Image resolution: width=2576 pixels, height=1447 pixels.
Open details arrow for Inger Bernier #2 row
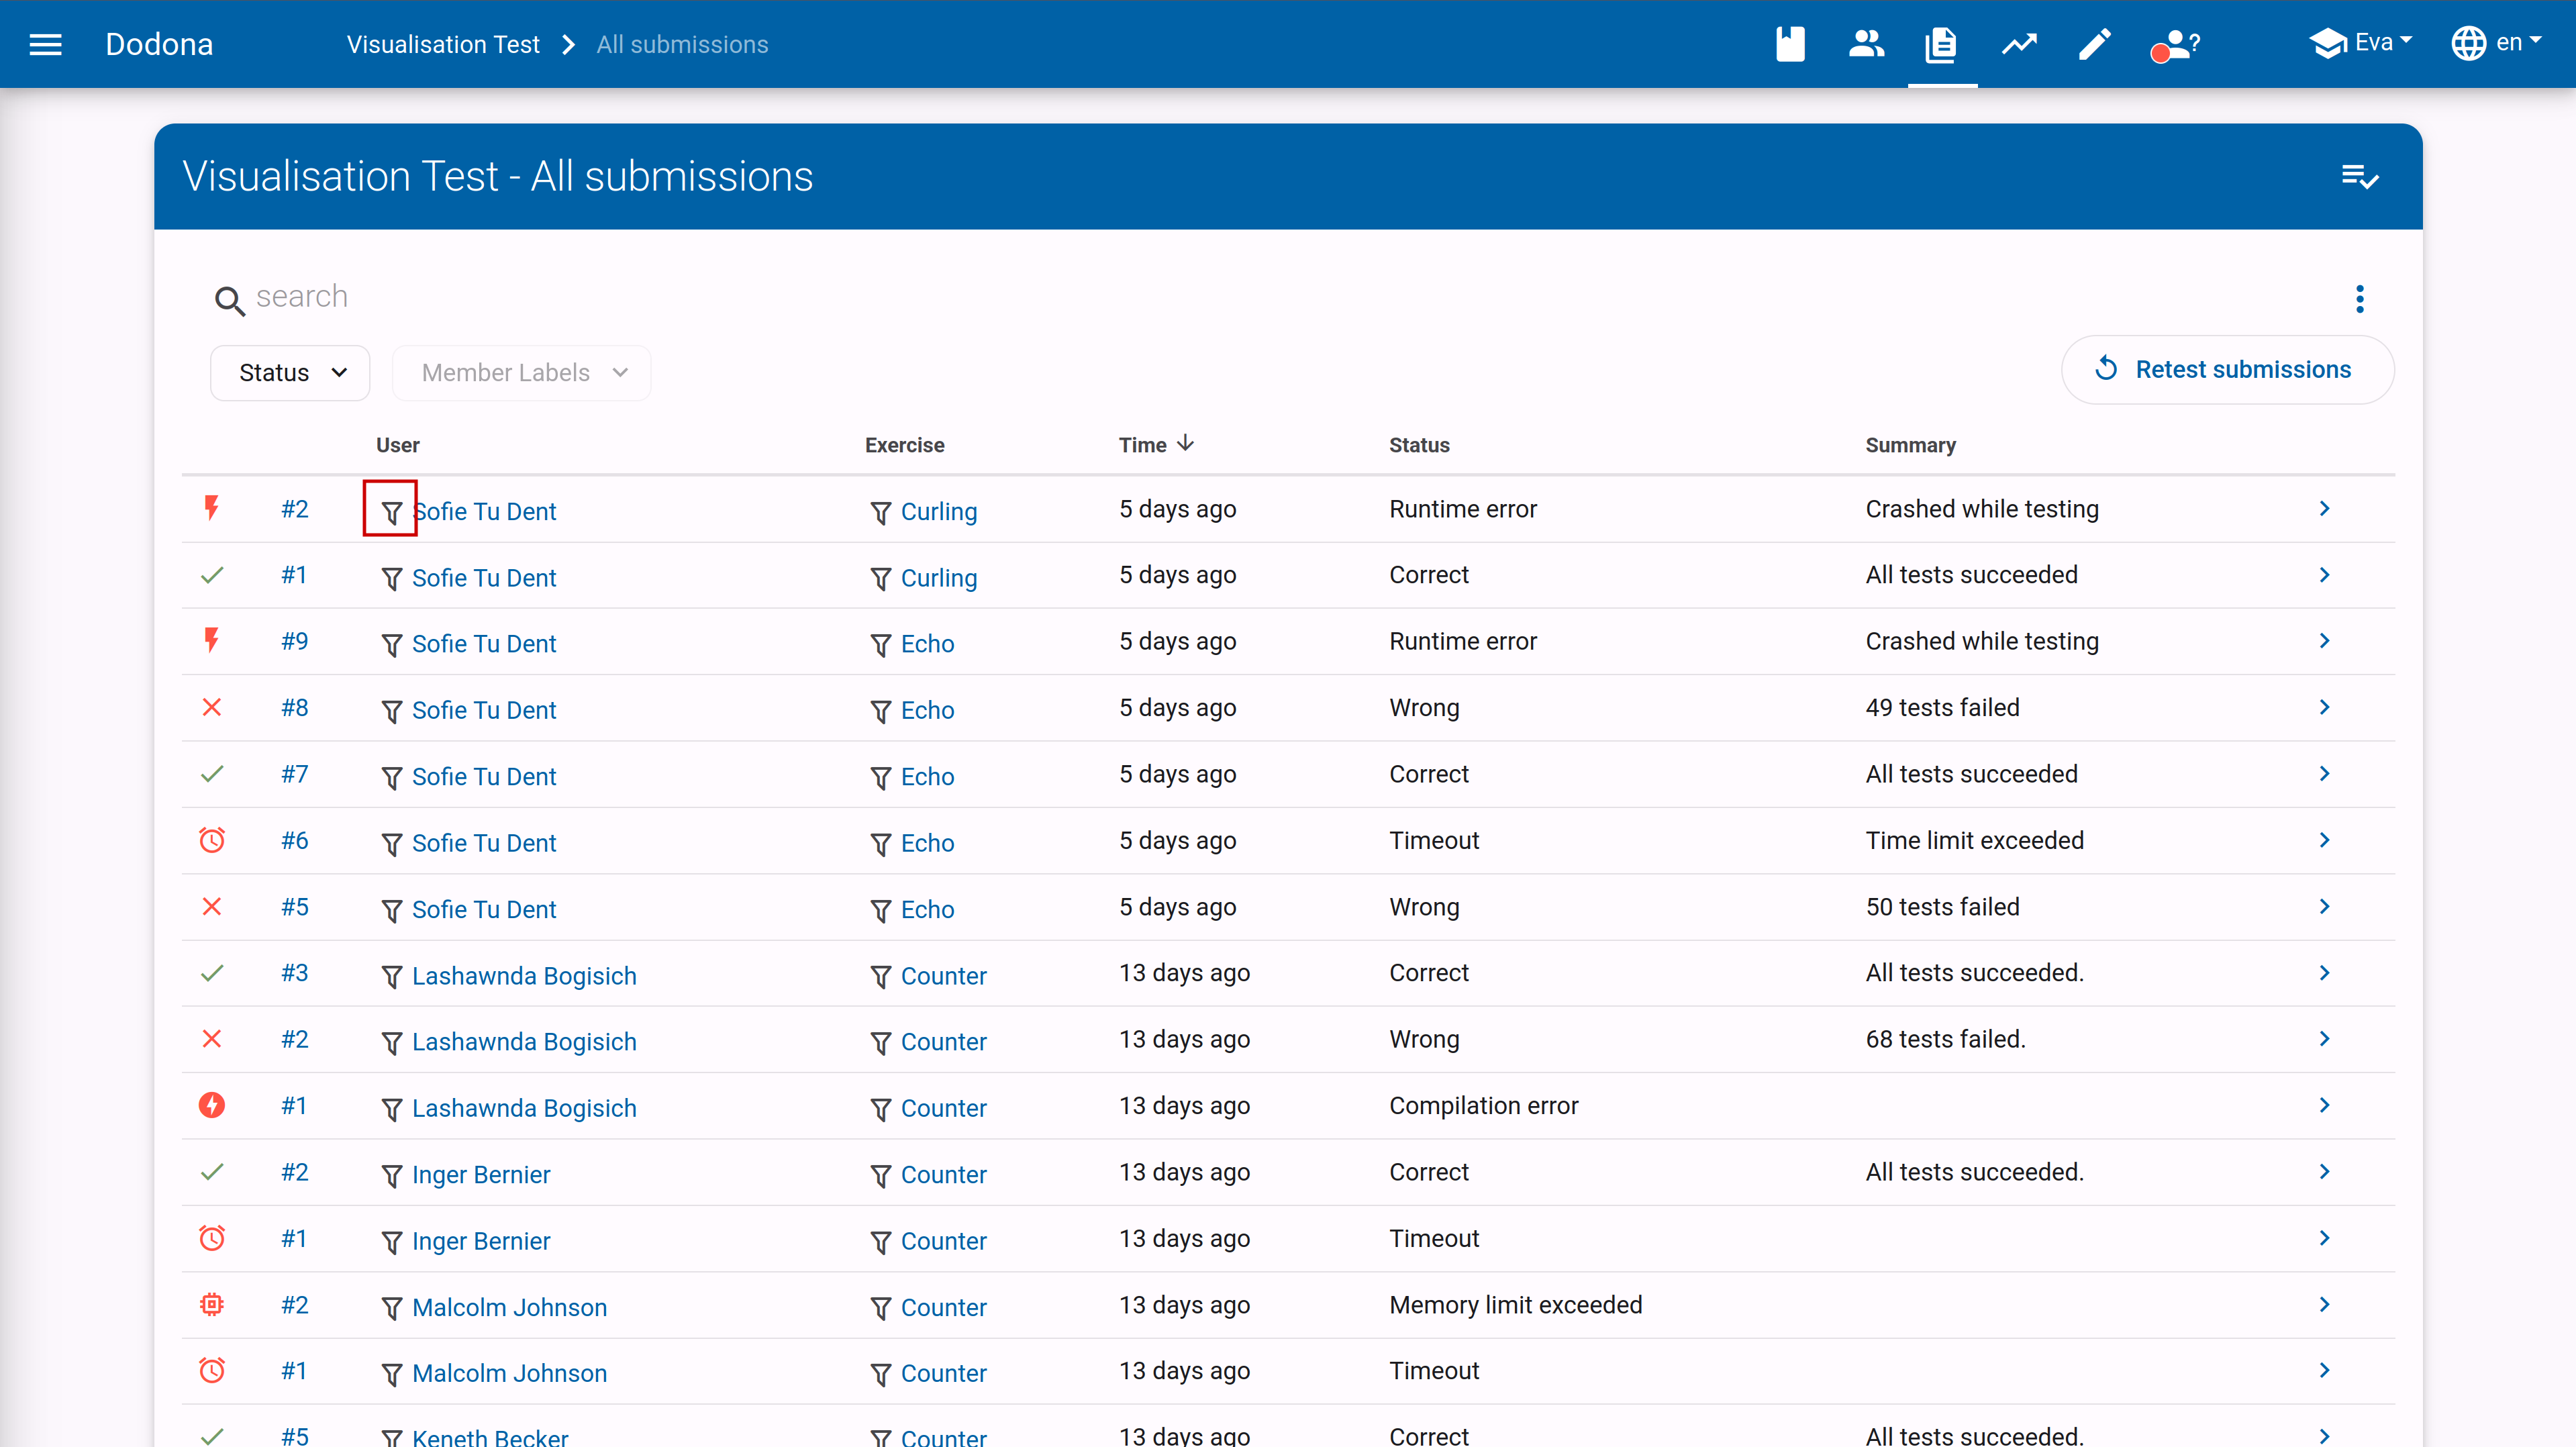2325,1171
